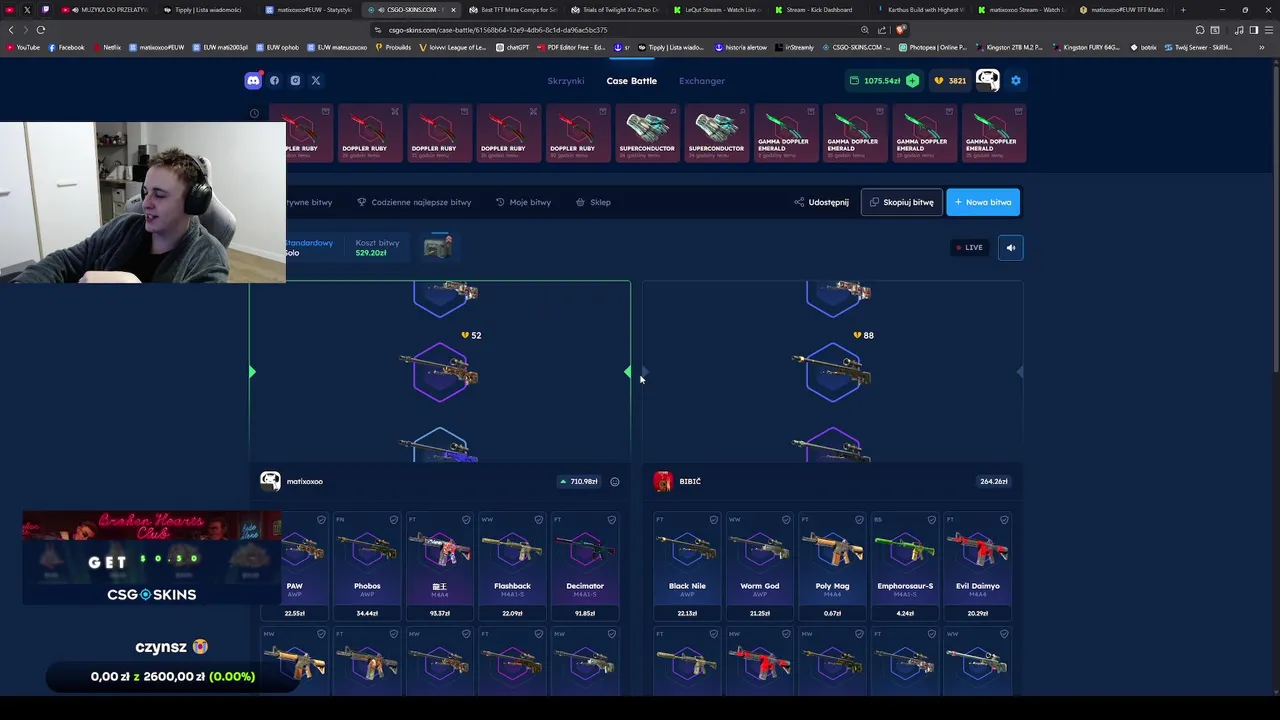Click the shield icon on Flashback card
This screenshot has width=1280, height=720.
[x=538, y=519]
